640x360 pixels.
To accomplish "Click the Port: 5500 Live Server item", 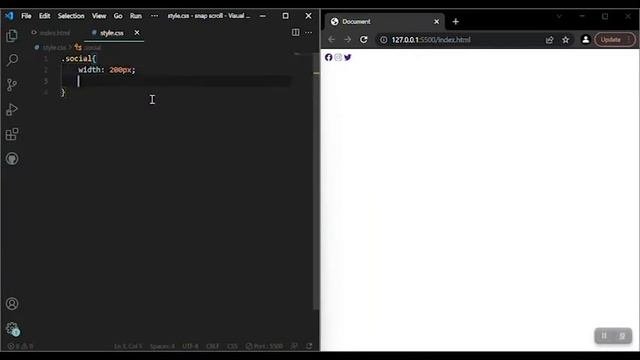I will (x=264, y=346).
